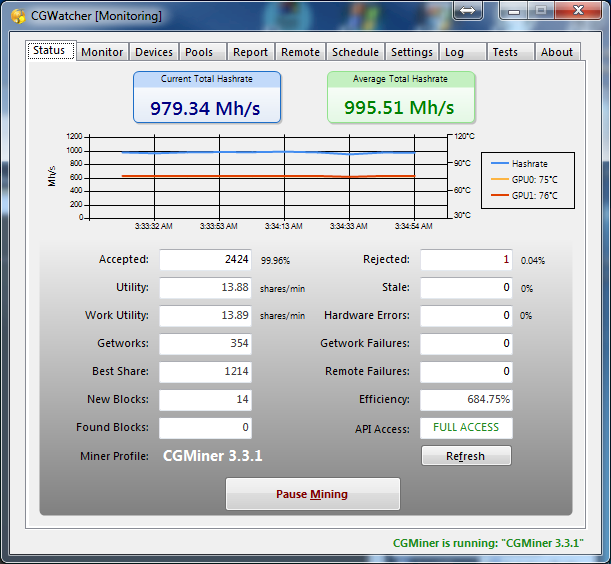Switch to the Pools tab

[203, 52]
